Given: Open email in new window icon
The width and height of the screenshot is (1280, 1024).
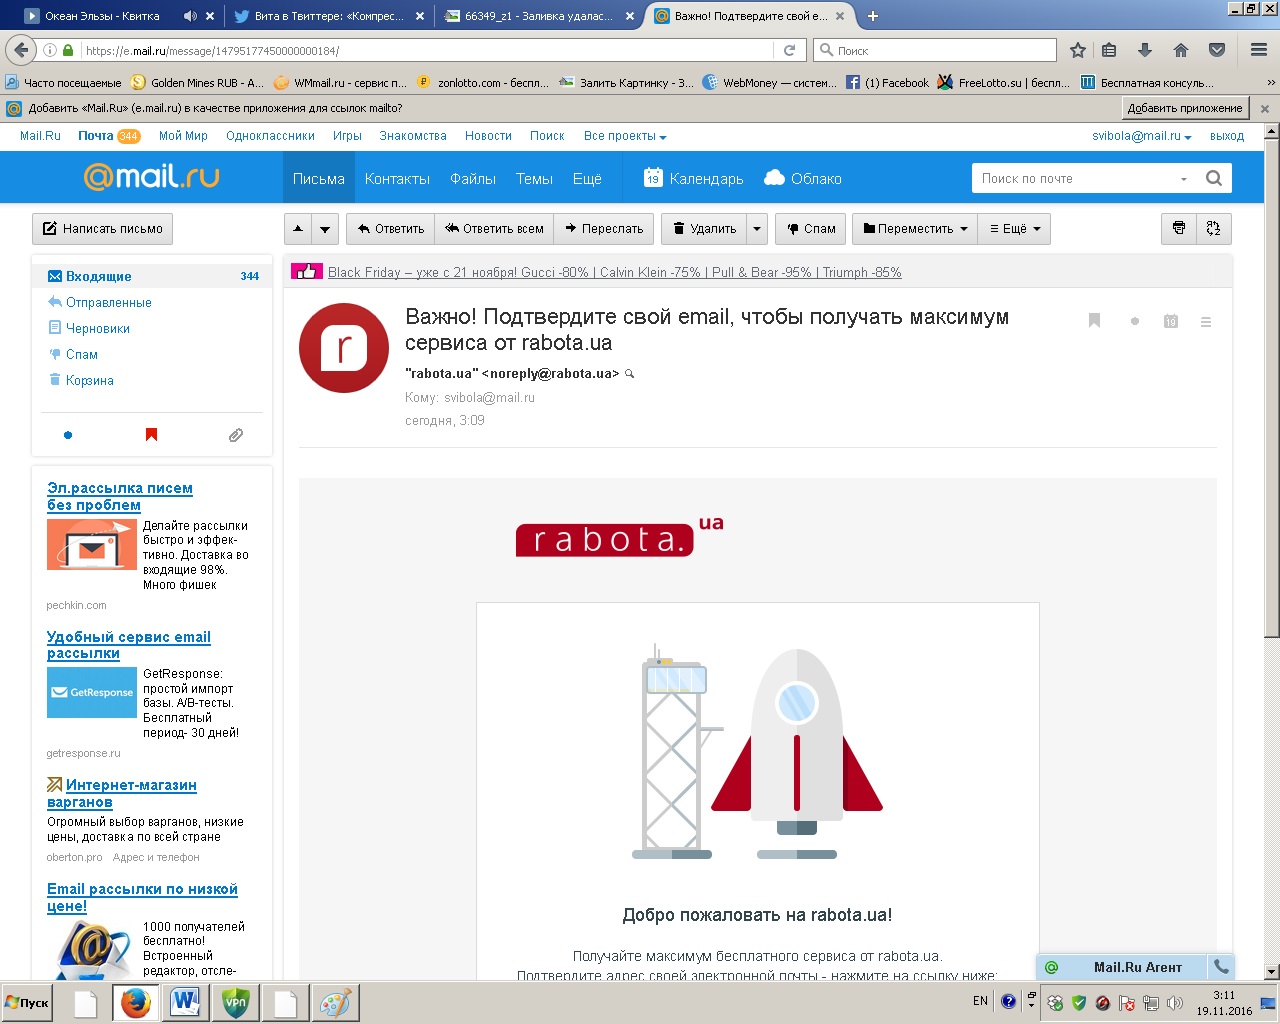Looking at the screenshot, I should [x=1214, y=228].
